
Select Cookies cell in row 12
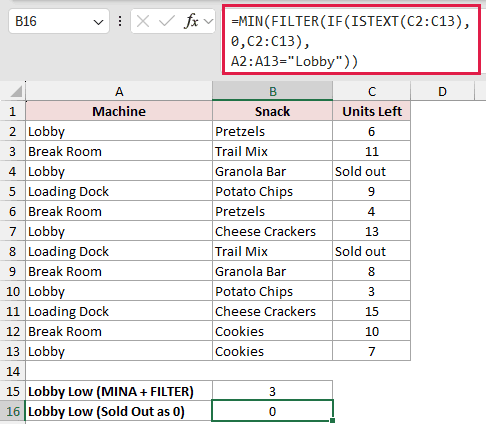point(273,331)
